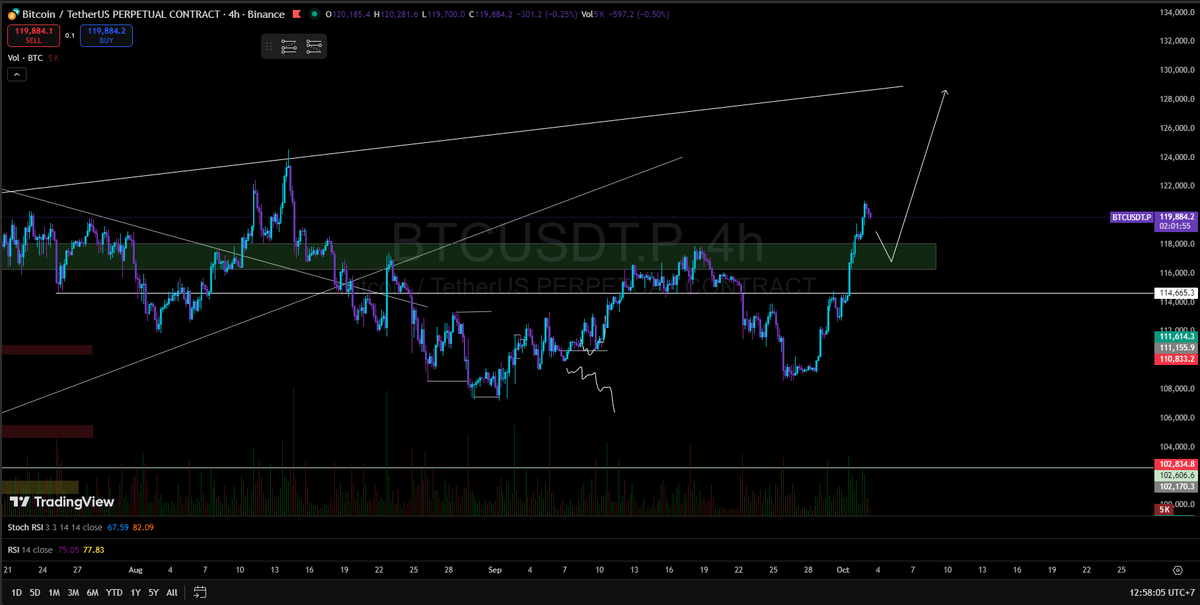Toggle the Vol BTC indicator legend
1200x605 pixels.
tap(25, 57)
